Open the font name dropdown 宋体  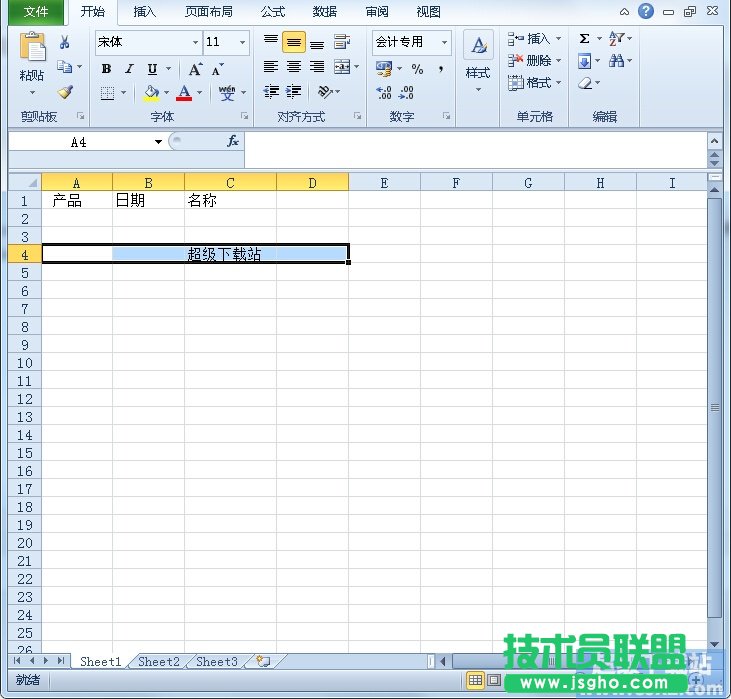[x=195, y=42]
